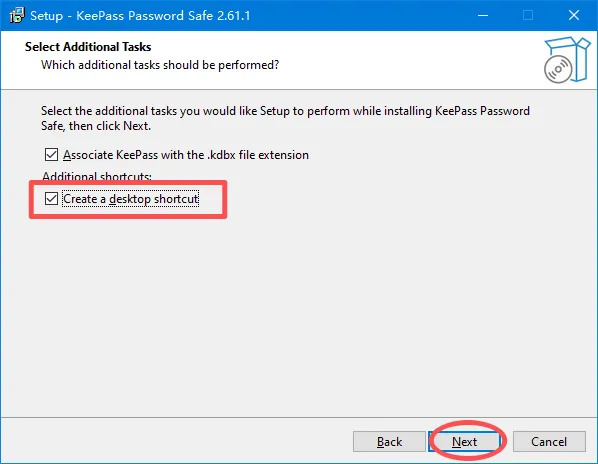Click the box-and-disc installer icon in header

567,60
